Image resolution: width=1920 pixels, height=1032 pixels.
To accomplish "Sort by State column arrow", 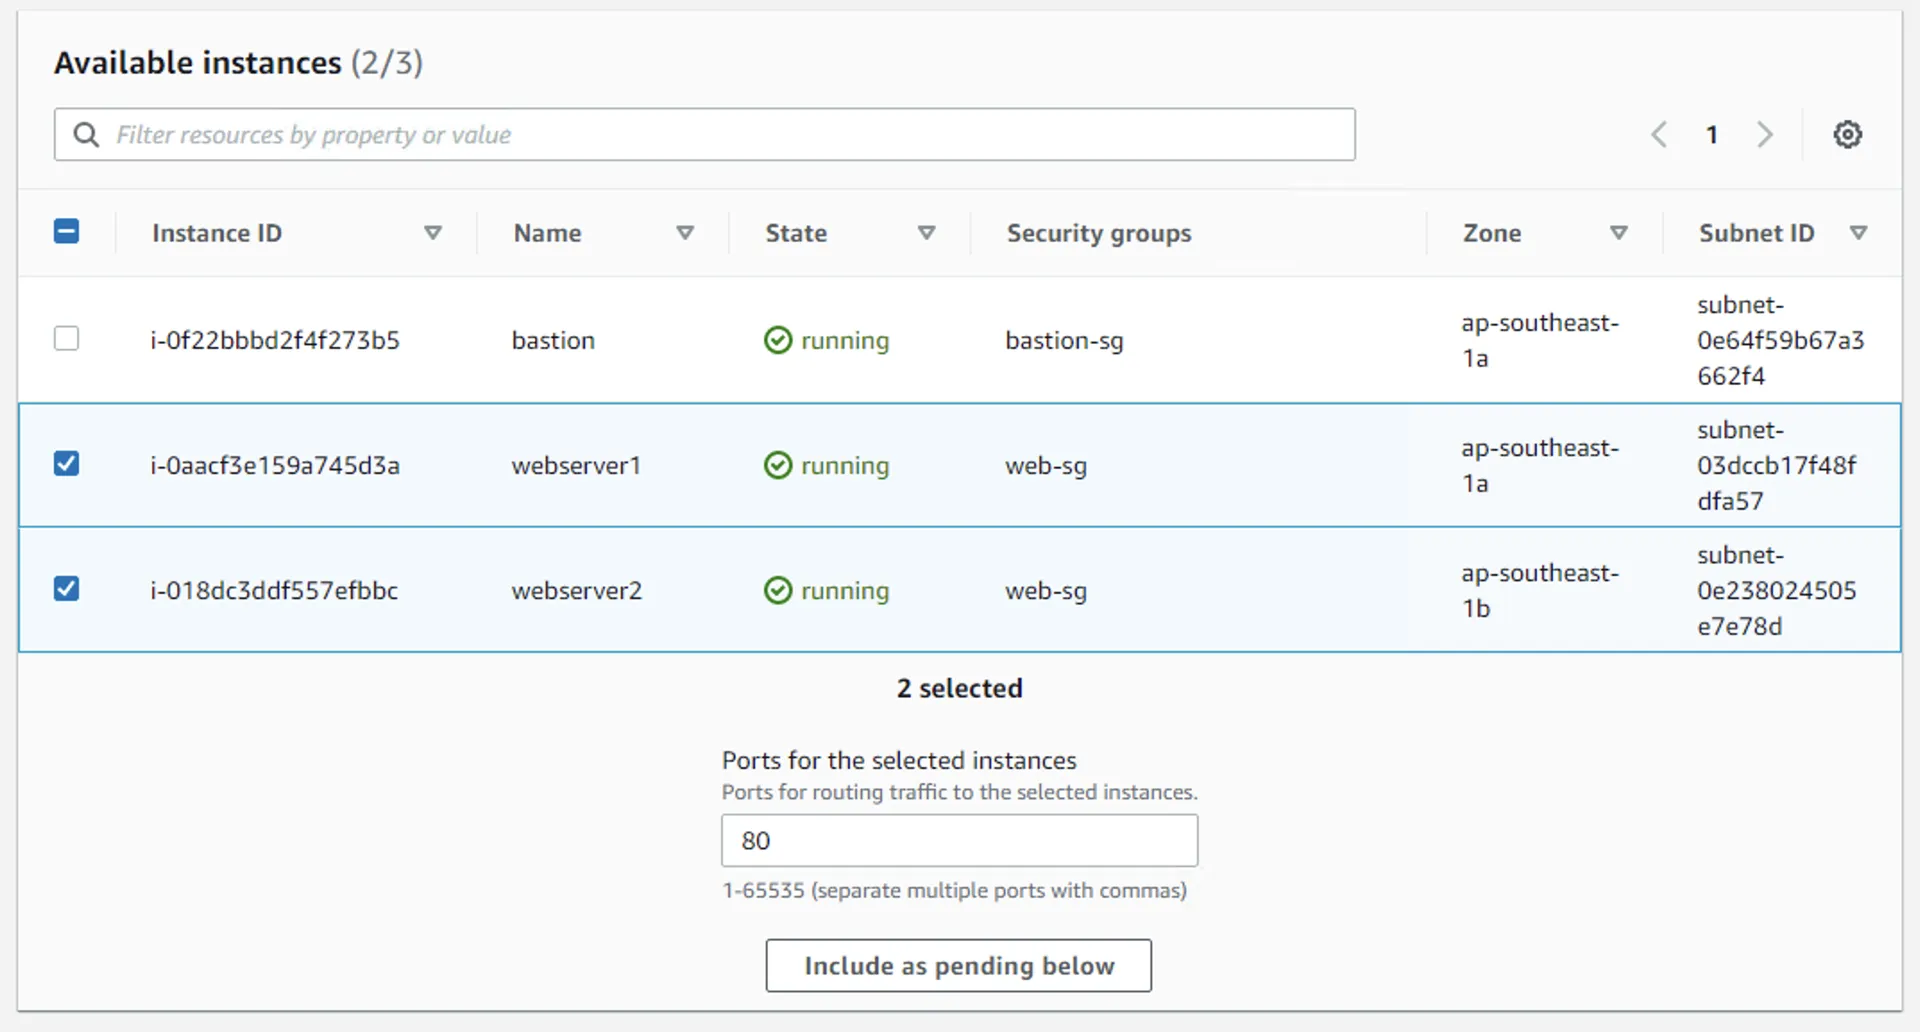I will point(927,233).
